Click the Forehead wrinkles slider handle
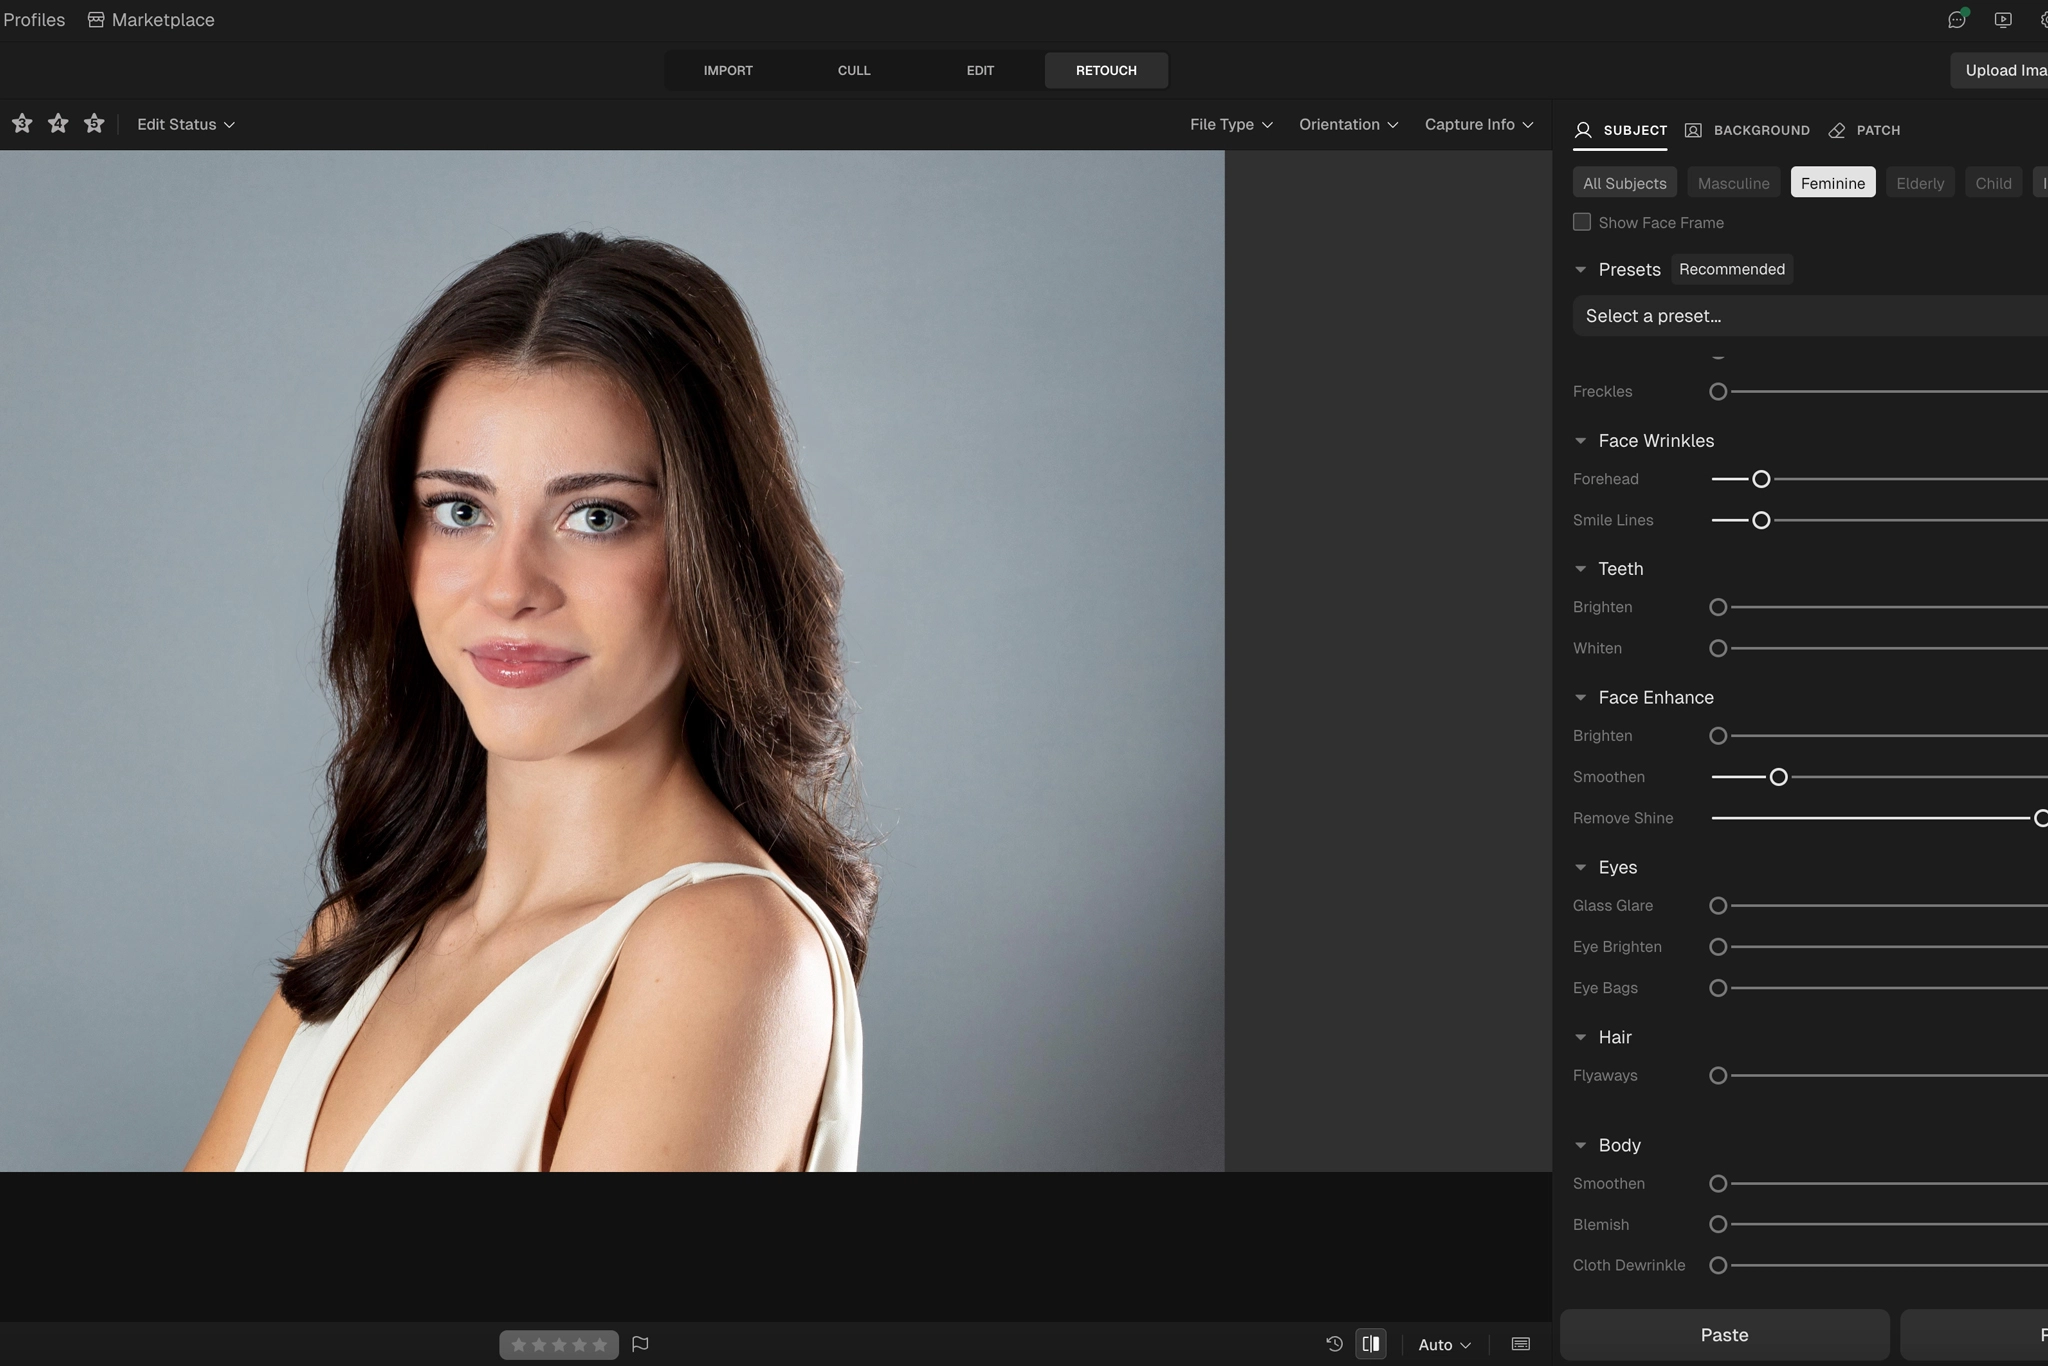The image size is (2048, 1366). 1761,479
